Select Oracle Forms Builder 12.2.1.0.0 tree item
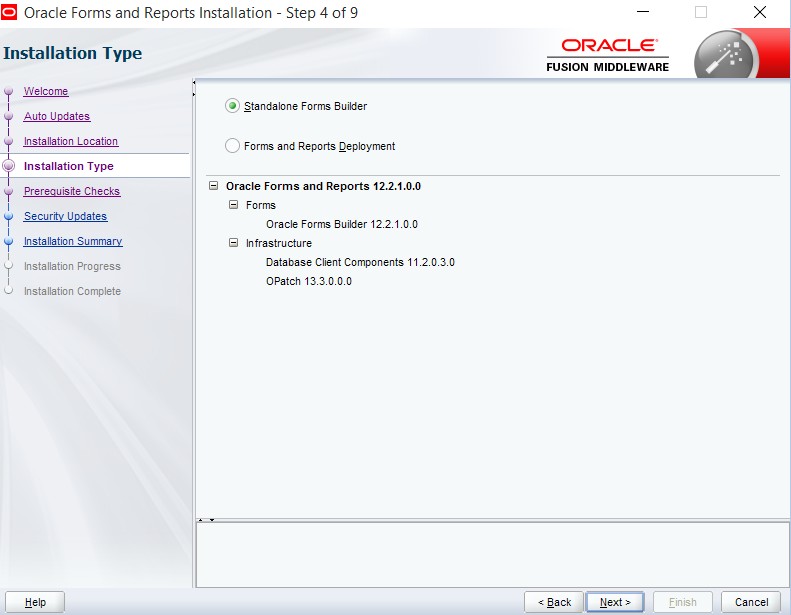791x615 pixels. pos(341,224)
